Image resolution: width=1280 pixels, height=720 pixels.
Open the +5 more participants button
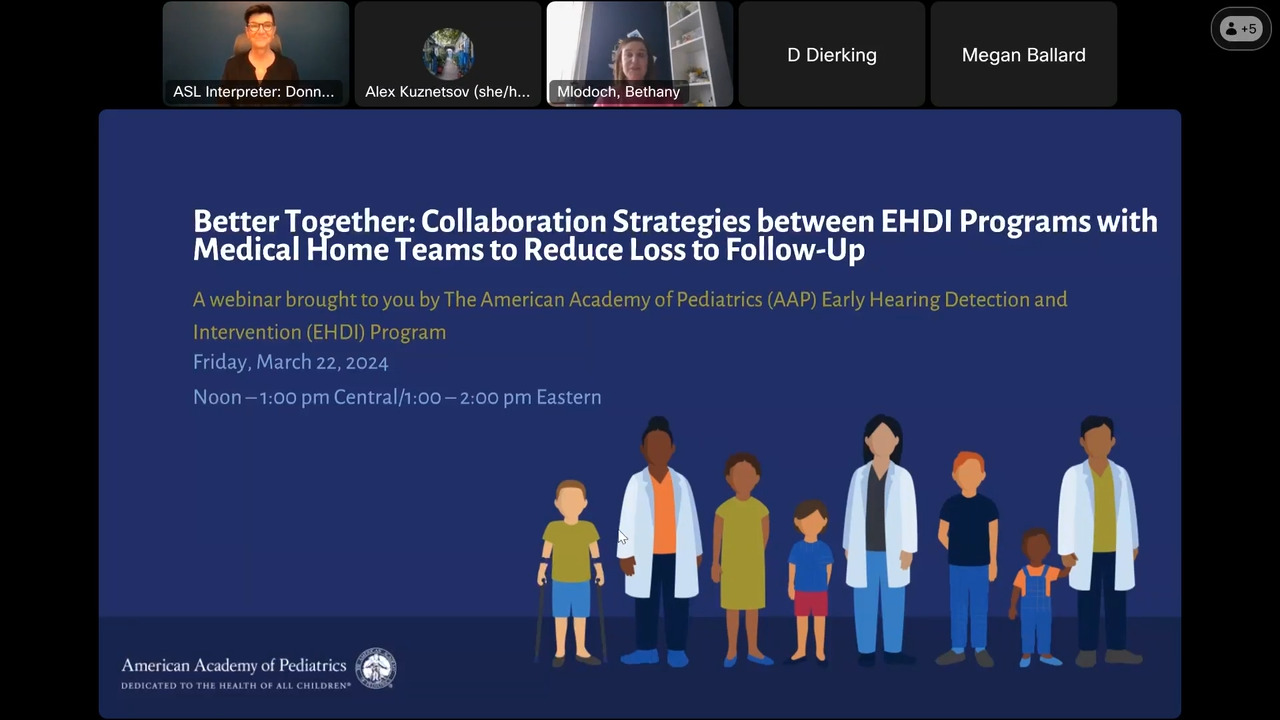pos(1241,29)
